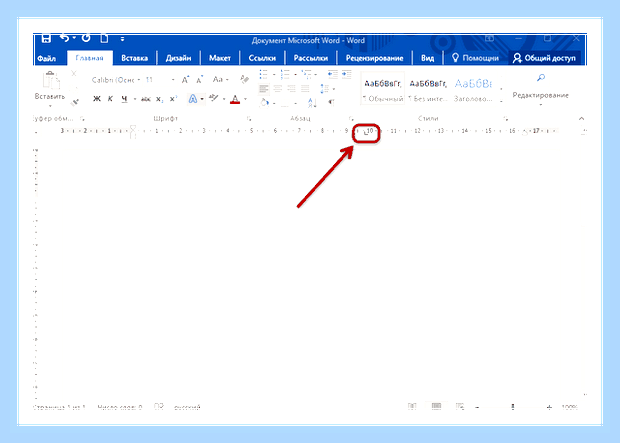Switch to the Вставка tab
Image resolution: width=620 pixels, height=443 pixels.
[134, 58]
